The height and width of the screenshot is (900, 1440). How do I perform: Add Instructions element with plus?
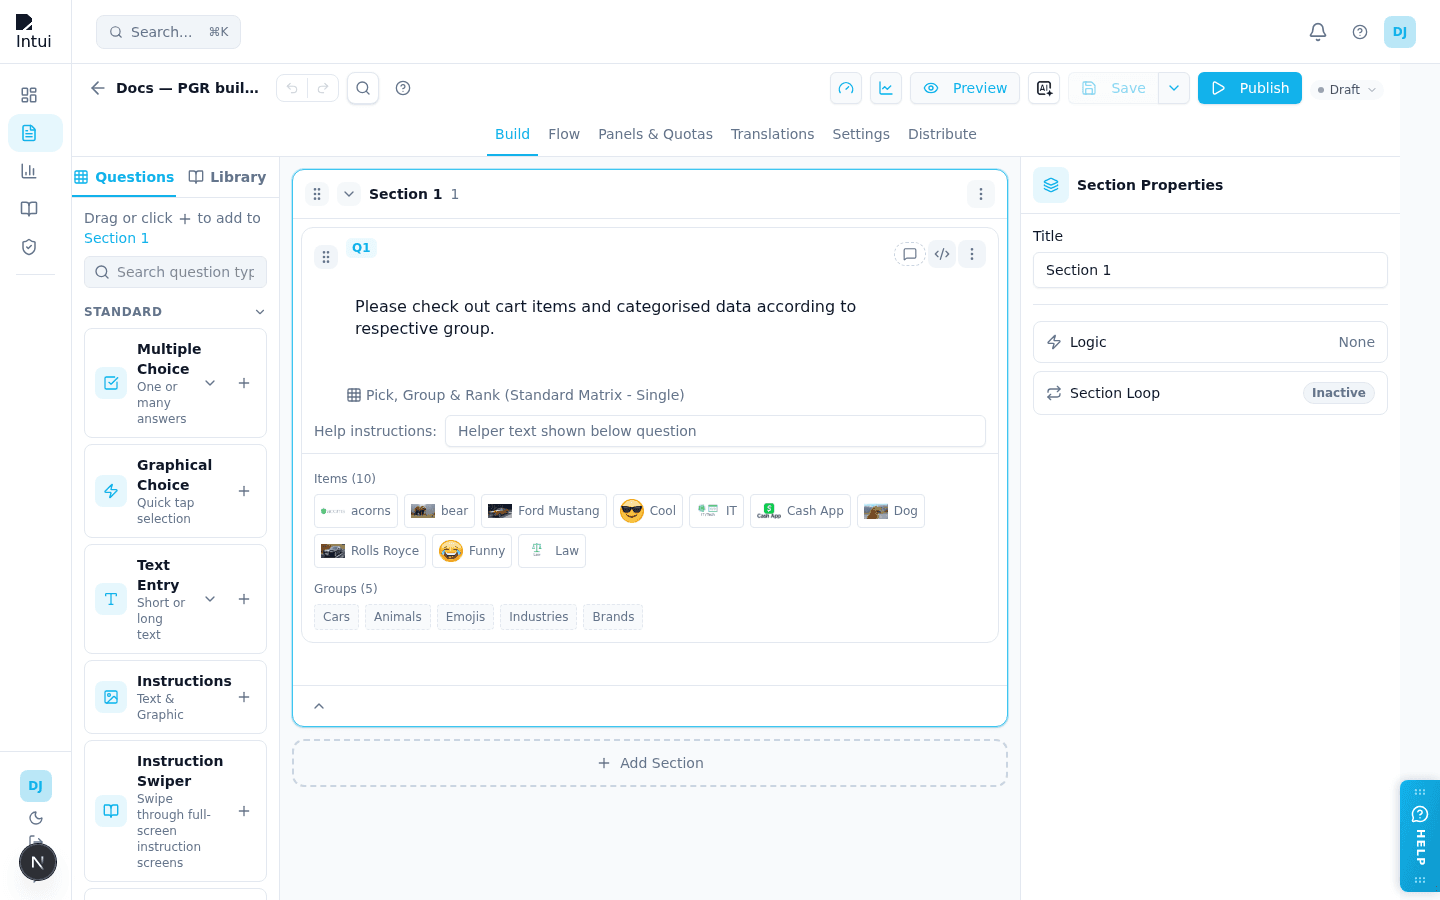244,697
